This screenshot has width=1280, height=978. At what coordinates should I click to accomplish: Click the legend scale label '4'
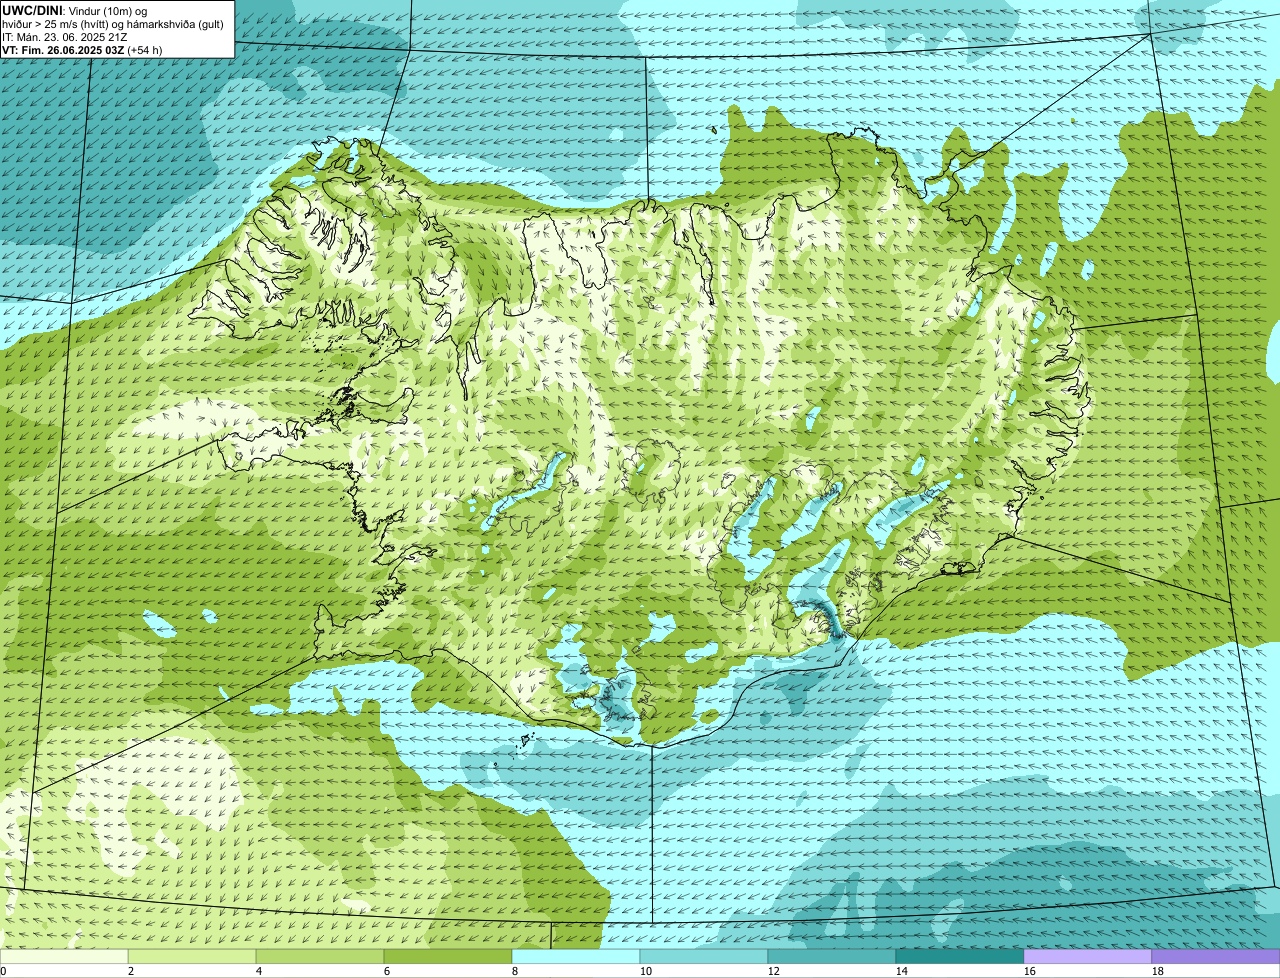pos(259,971)
